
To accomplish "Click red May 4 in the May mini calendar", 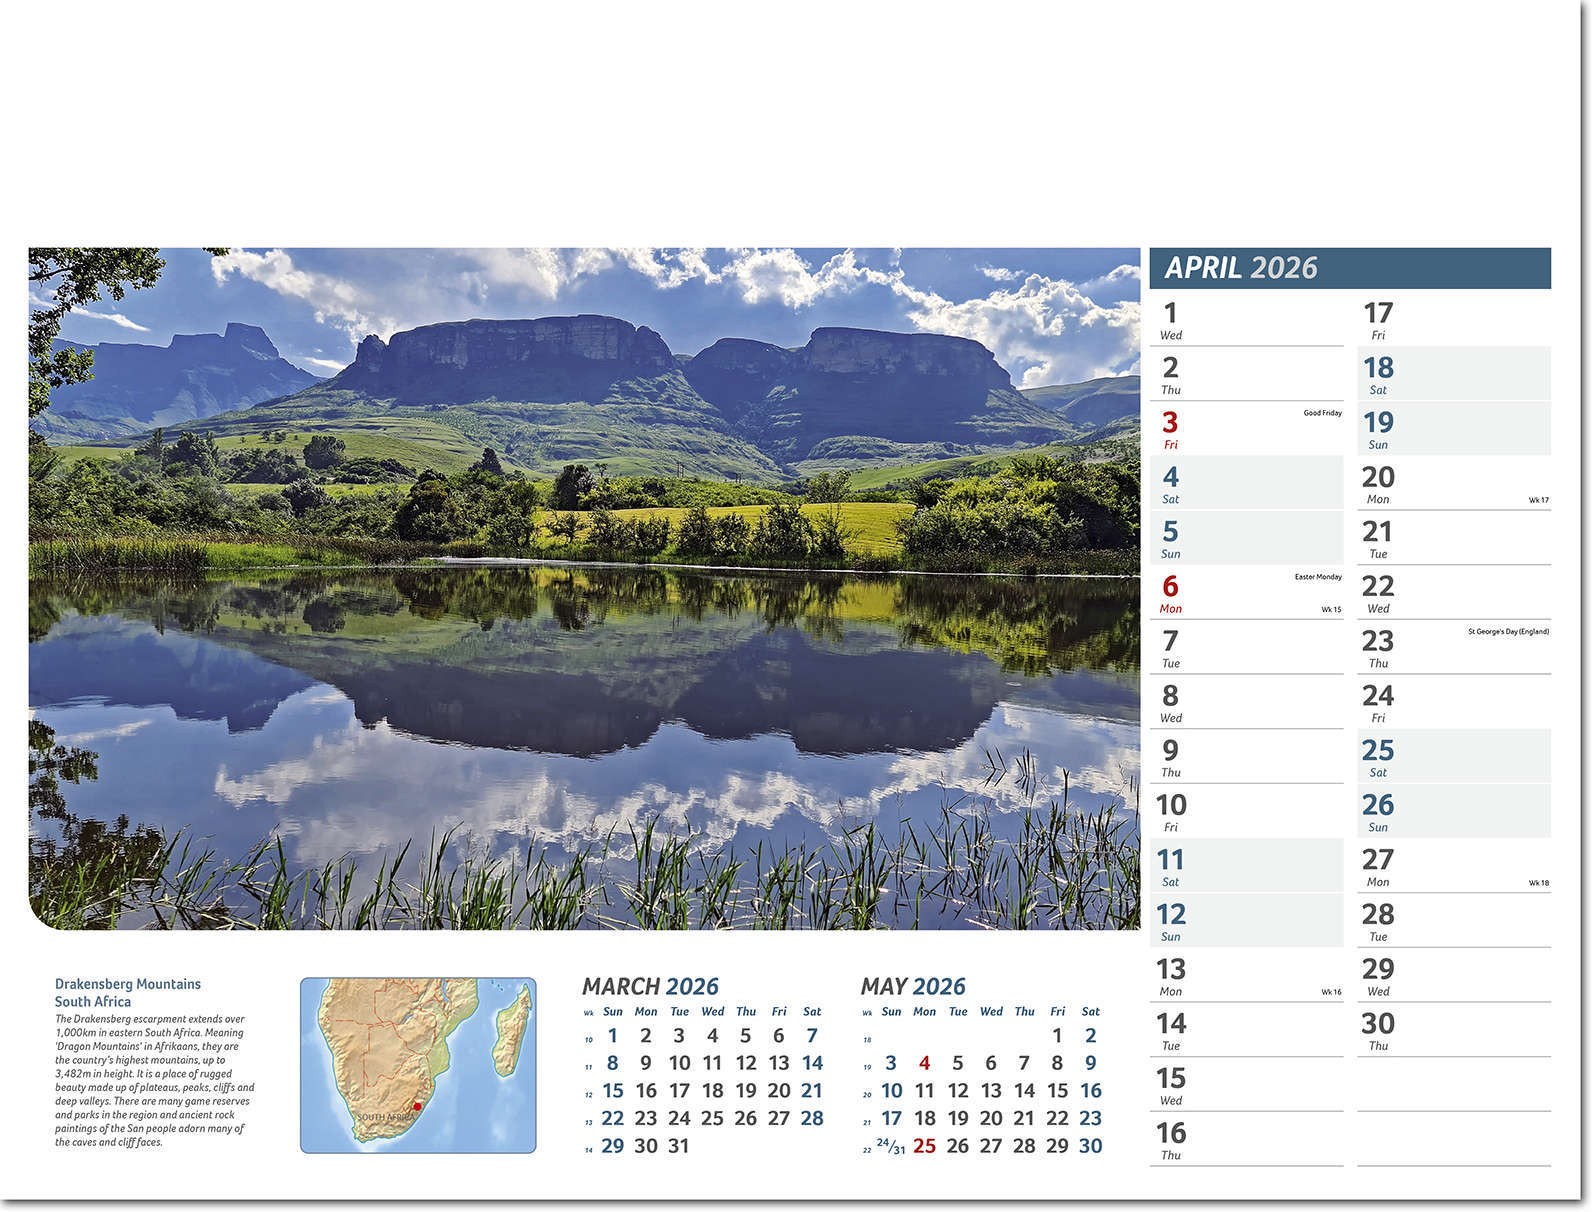I will click(924, 1063).
